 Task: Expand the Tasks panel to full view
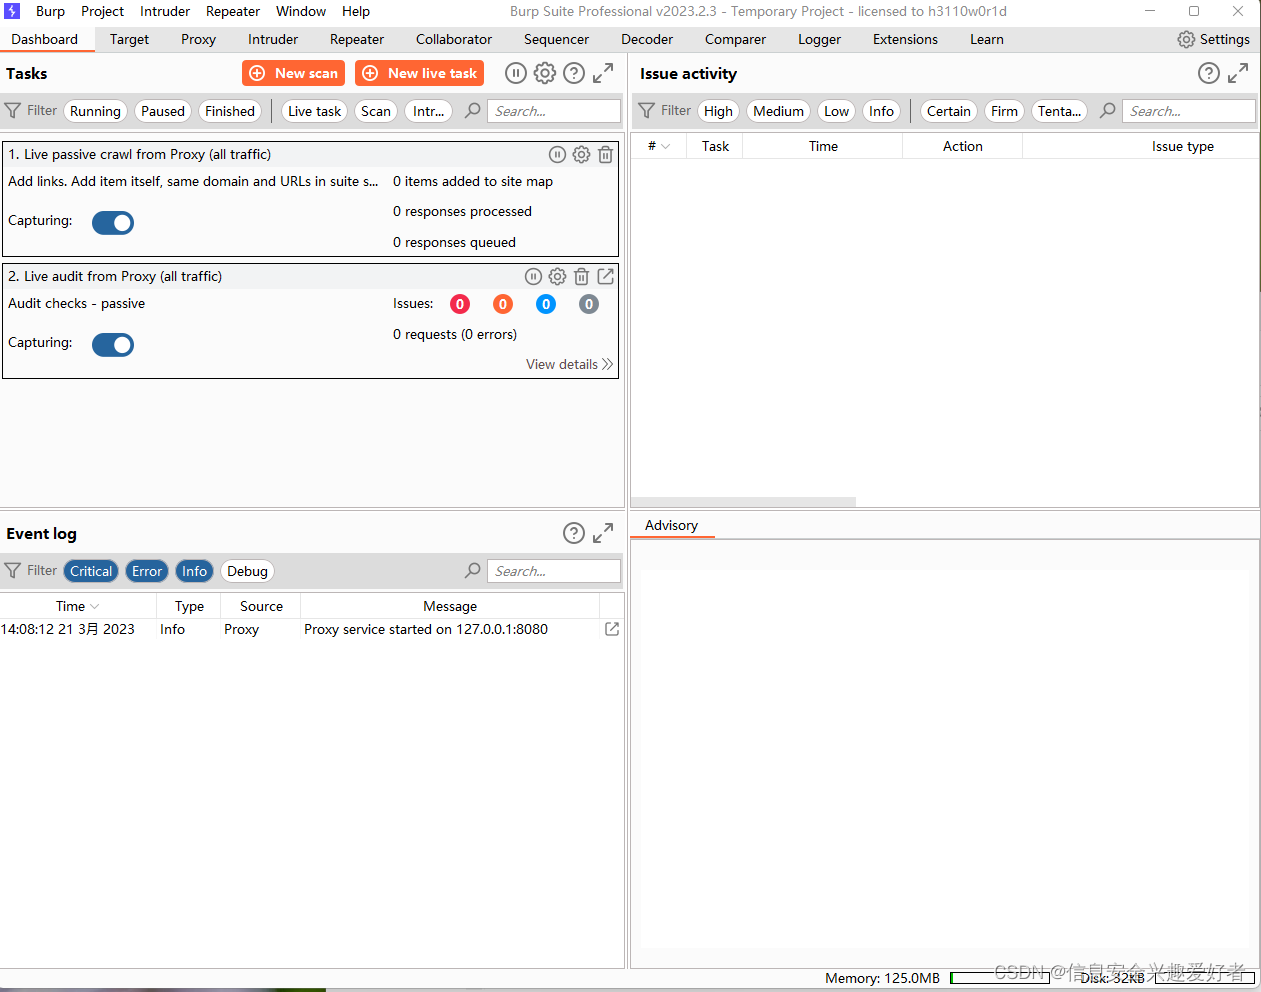pos(603,73)
